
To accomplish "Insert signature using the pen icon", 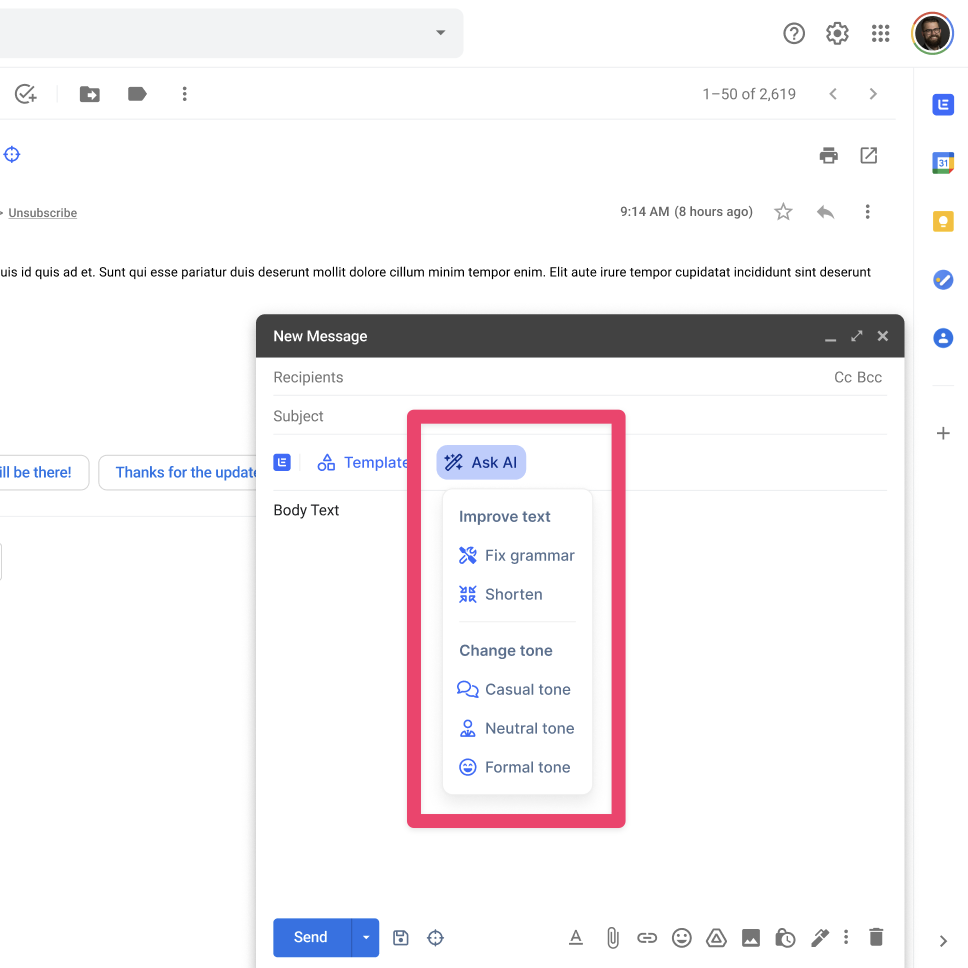I will pos(819,938).
